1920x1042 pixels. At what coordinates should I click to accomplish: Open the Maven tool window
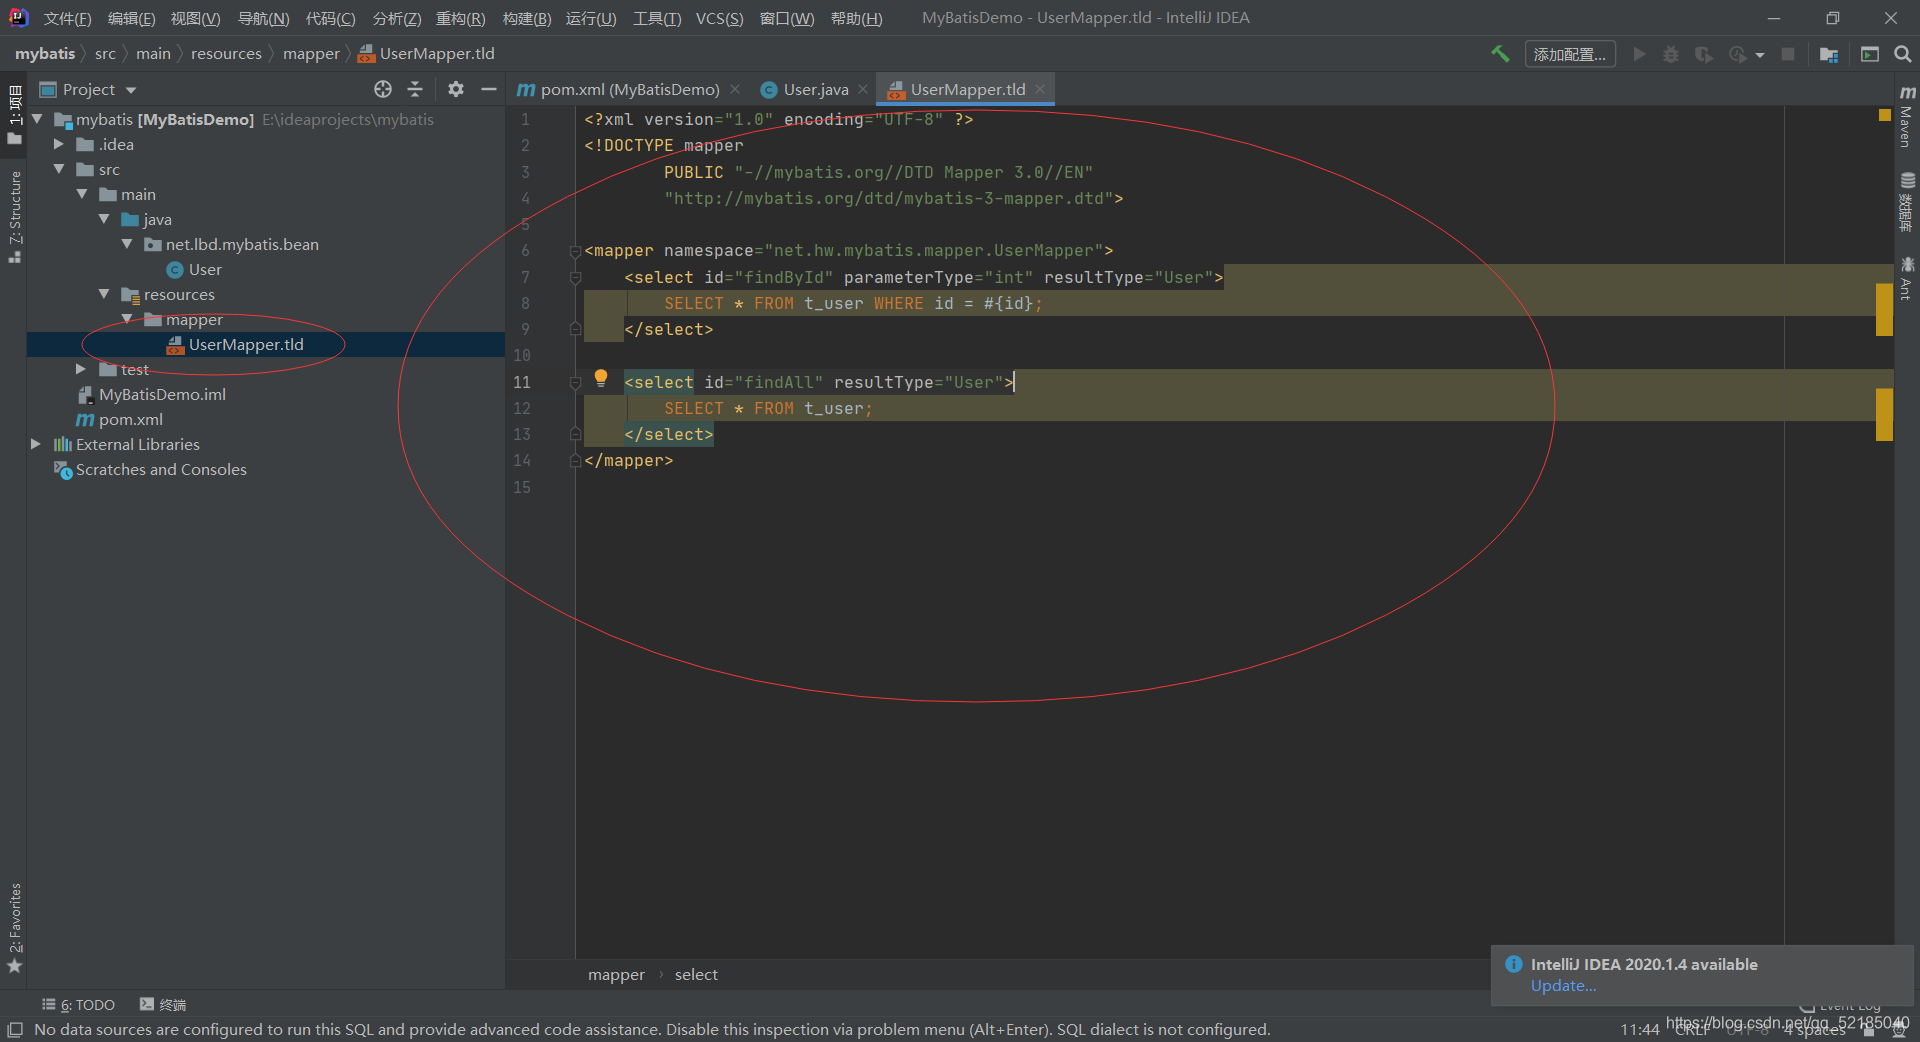1907,119
